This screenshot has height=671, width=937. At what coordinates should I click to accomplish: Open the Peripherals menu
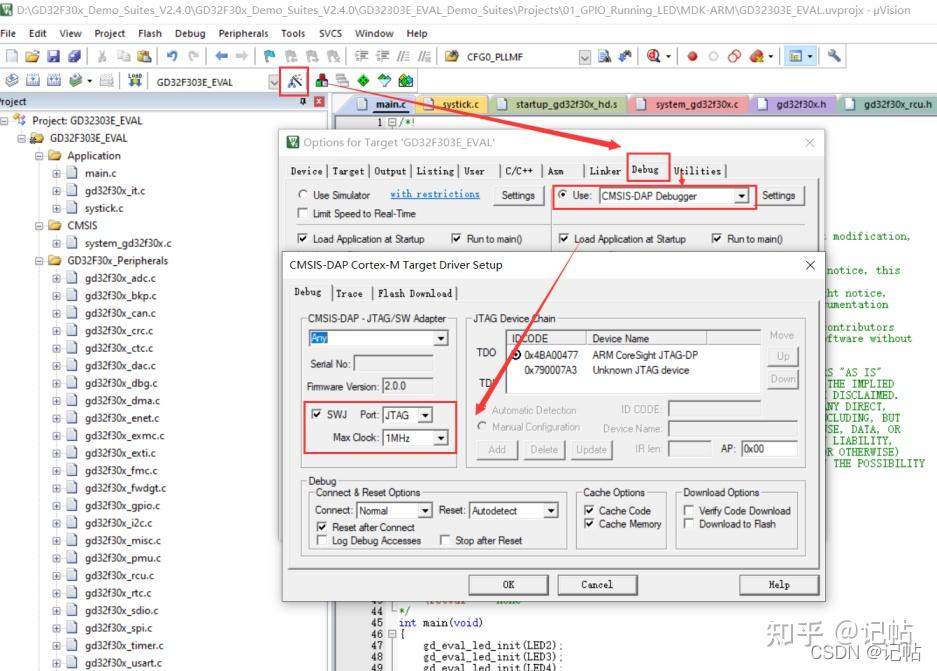[243, 33]
